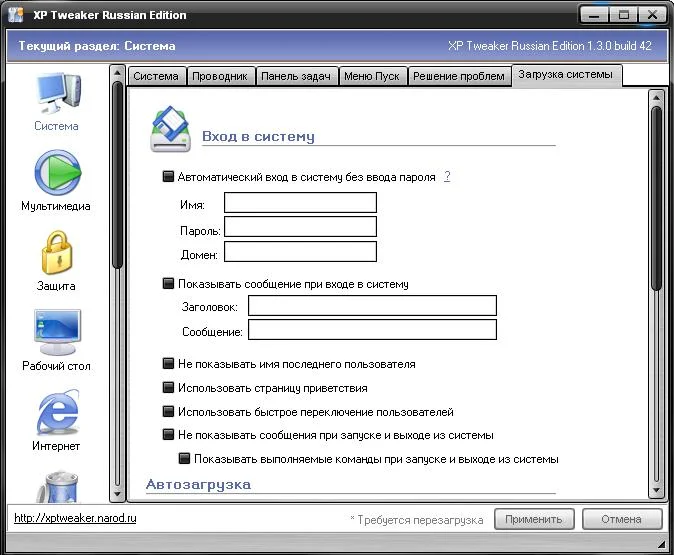Toggle Использовать страницу приветствия checkbox
This screenshot has width=674, height=555.
coord(168,388)
